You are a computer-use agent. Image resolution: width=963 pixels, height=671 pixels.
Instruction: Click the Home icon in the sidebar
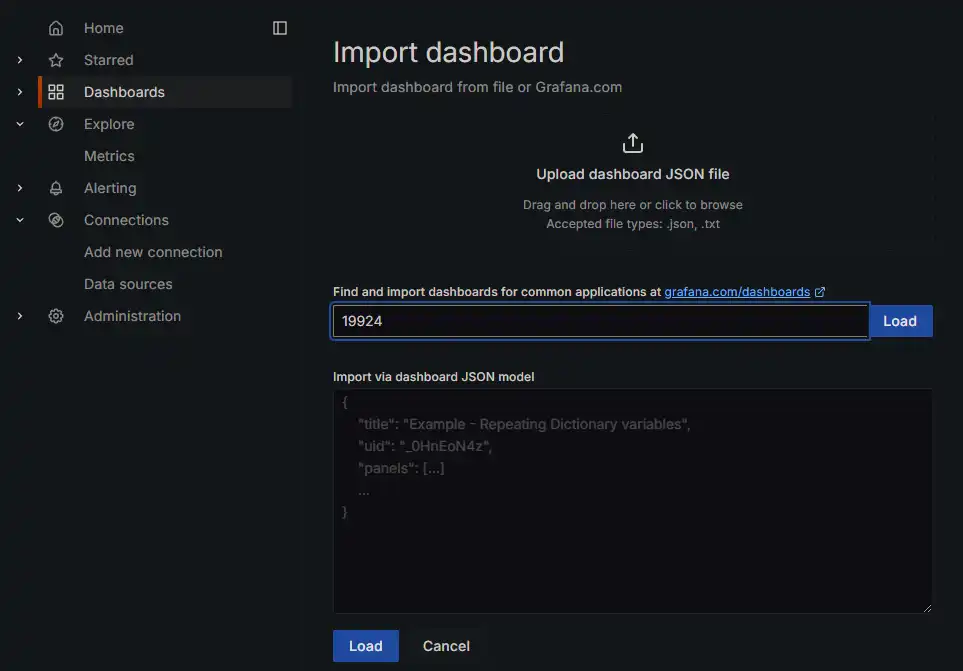point(56,27)
